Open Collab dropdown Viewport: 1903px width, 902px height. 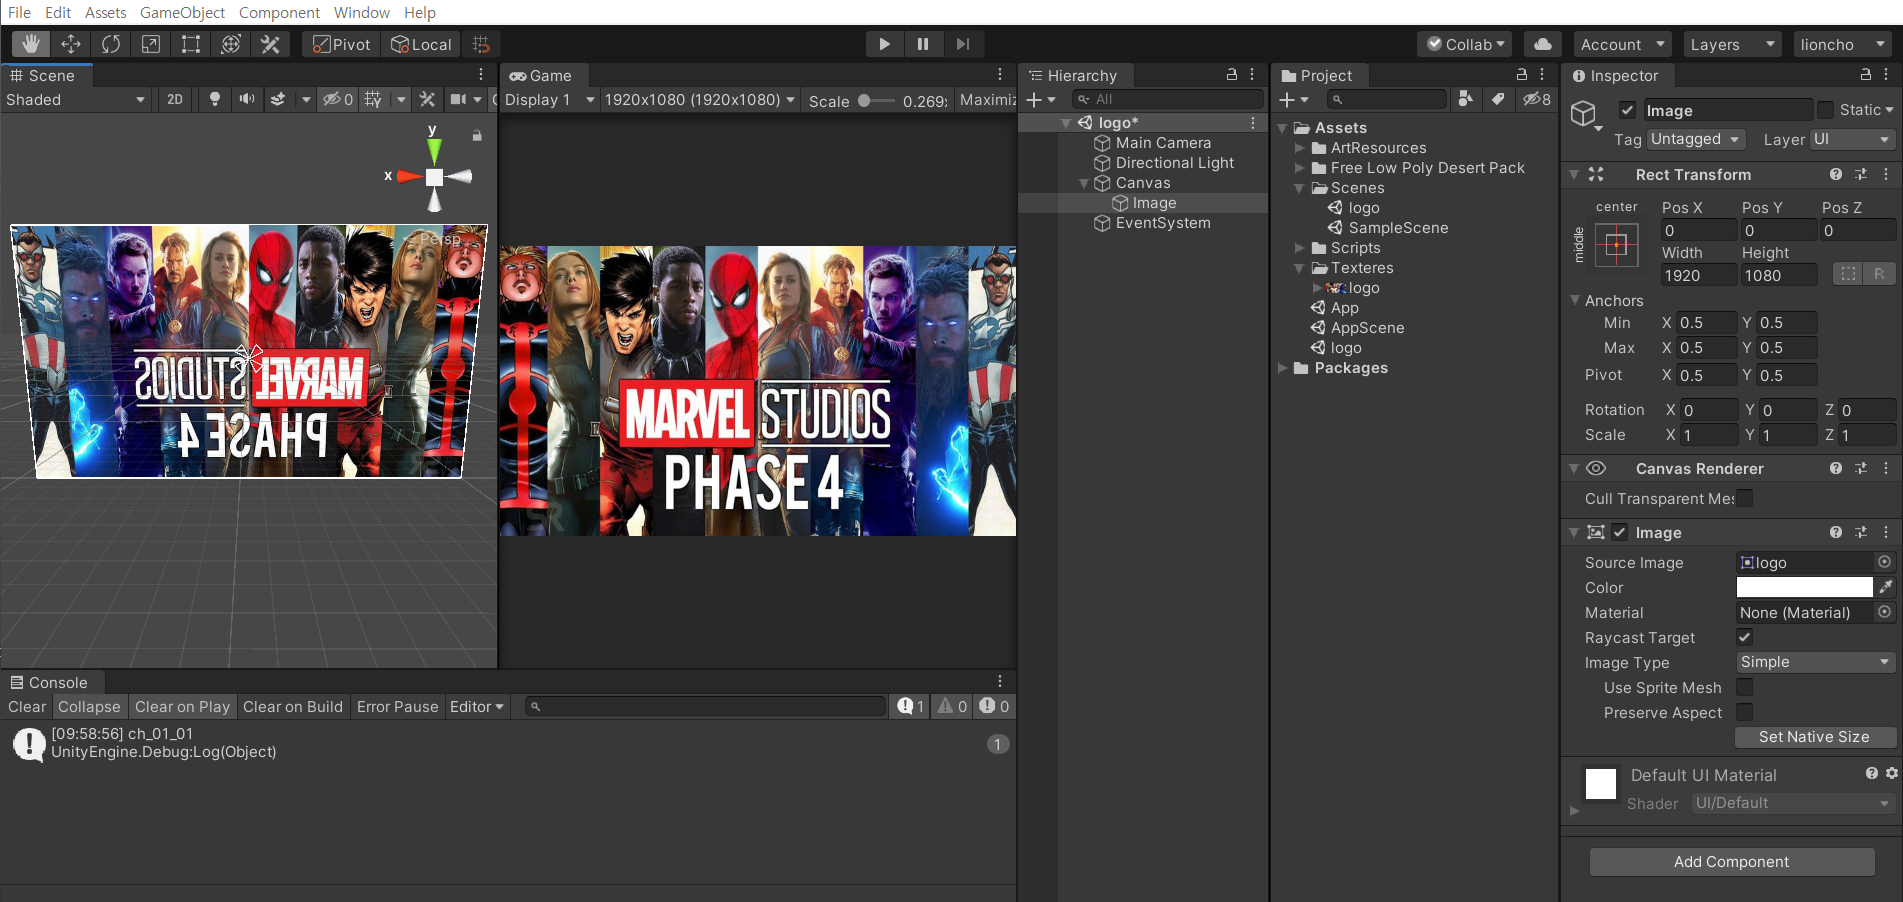point(1466,44)
